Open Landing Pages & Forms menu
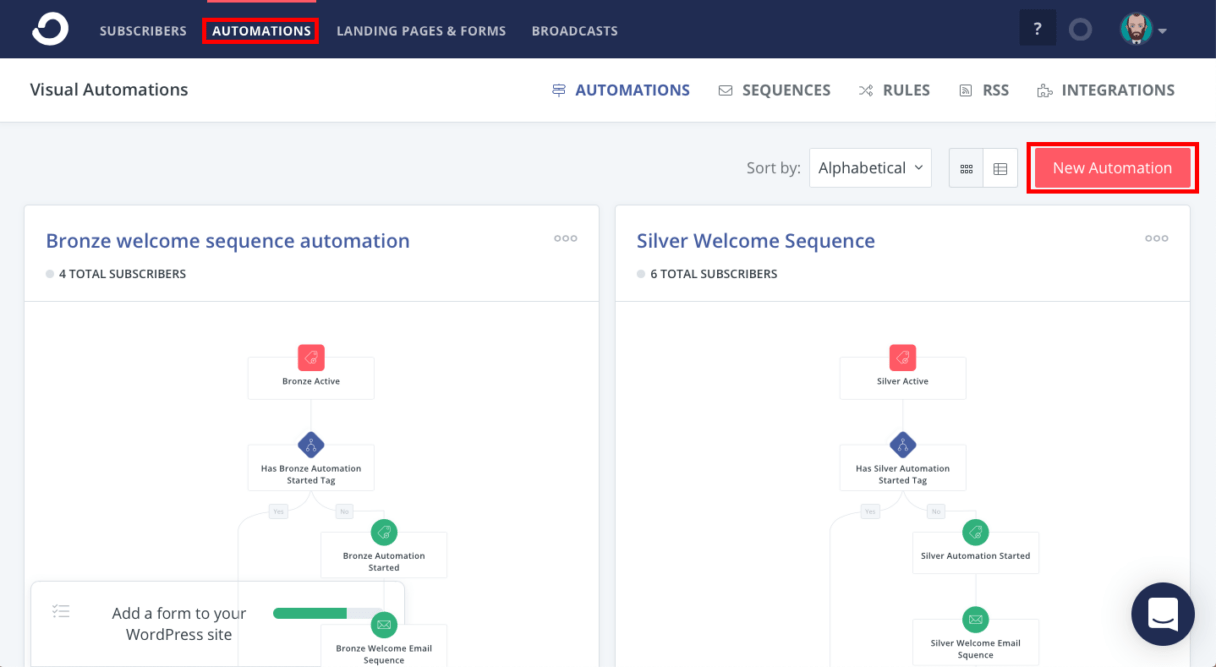The height and width of the screenshot is (667, 1216). pyautogui.click(x=421, y=31)
